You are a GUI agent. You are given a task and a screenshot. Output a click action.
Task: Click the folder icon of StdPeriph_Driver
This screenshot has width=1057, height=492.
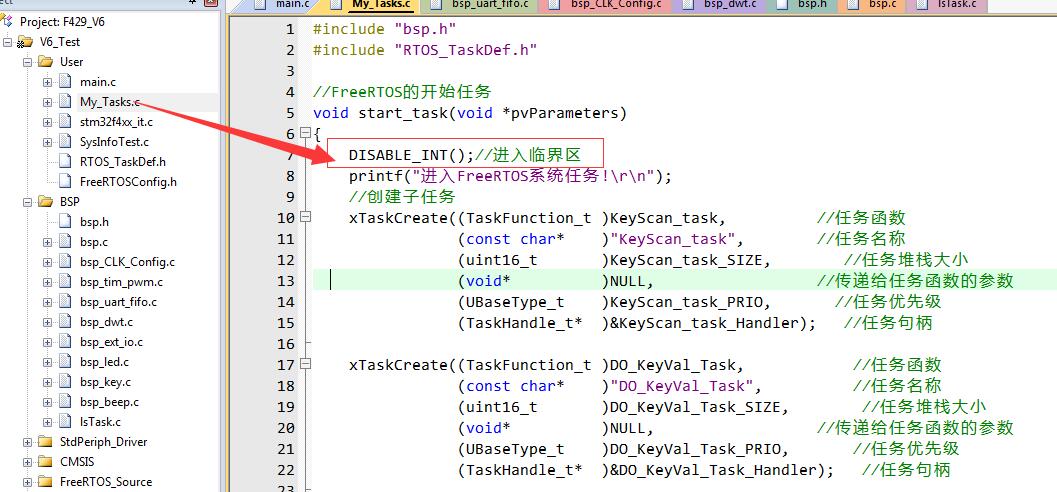coord(45,442)
